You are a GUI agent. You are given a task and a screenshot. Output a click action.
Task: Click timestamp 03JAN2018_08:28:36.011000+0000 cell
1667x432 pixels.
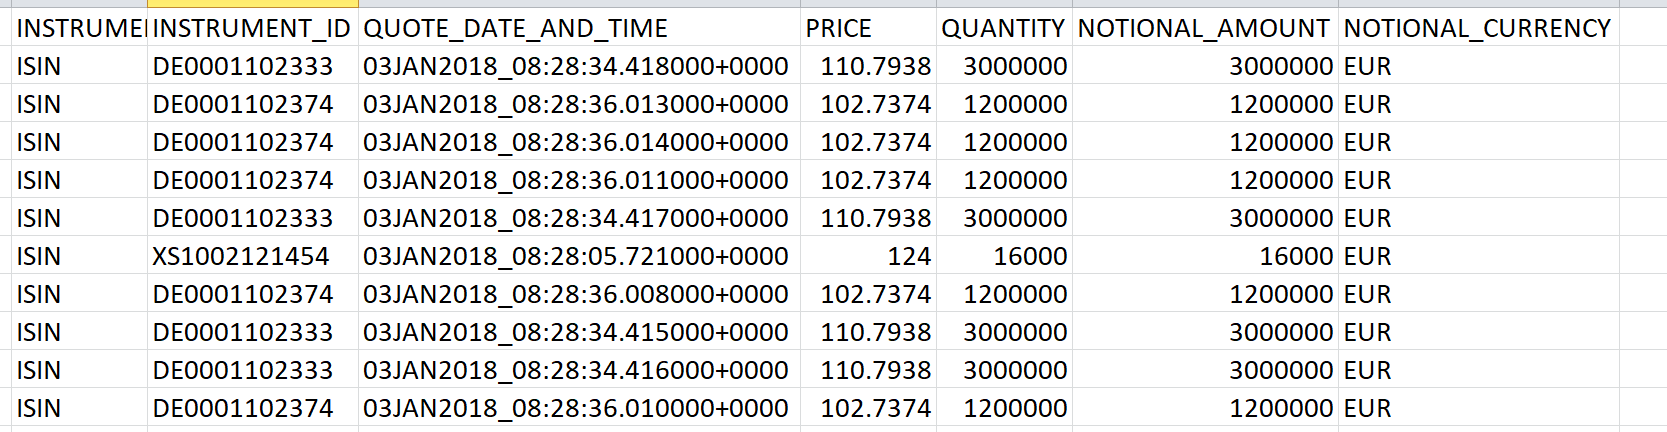click(x=579, y=180)
